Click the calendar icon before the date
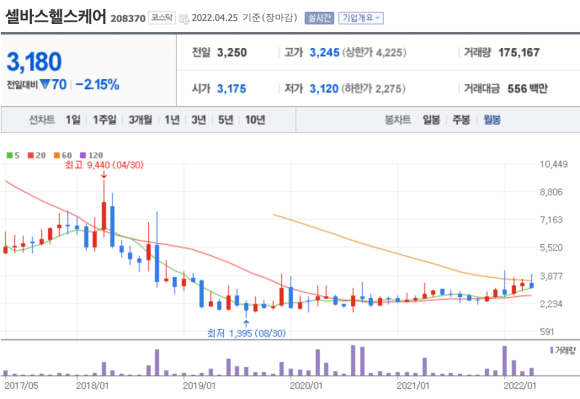580x399 pixels. pyautogui.click(x=184, y=19)
